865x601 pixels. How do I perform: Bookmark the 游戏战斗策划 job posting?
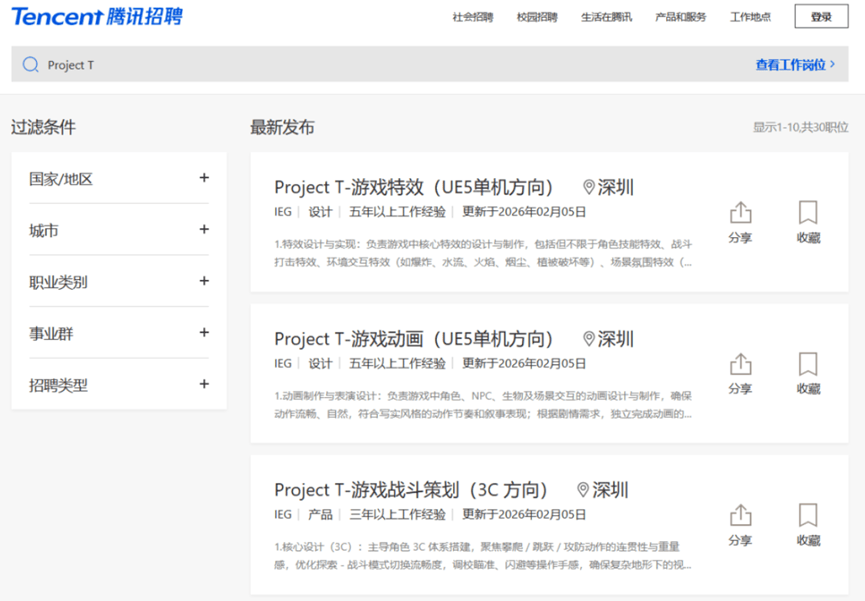point(808,525)
